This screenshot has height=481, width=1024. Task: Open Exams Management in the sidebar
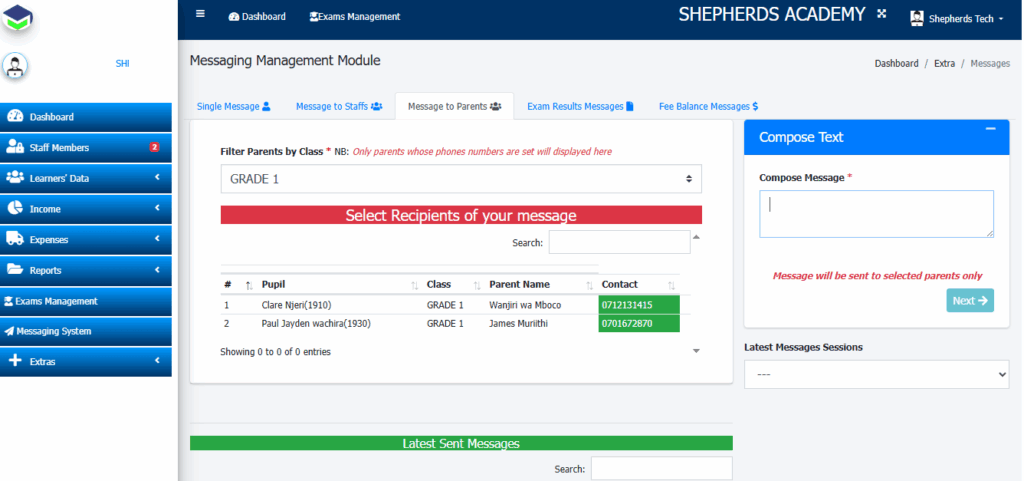pyautogui.click(x=86, y=301)
